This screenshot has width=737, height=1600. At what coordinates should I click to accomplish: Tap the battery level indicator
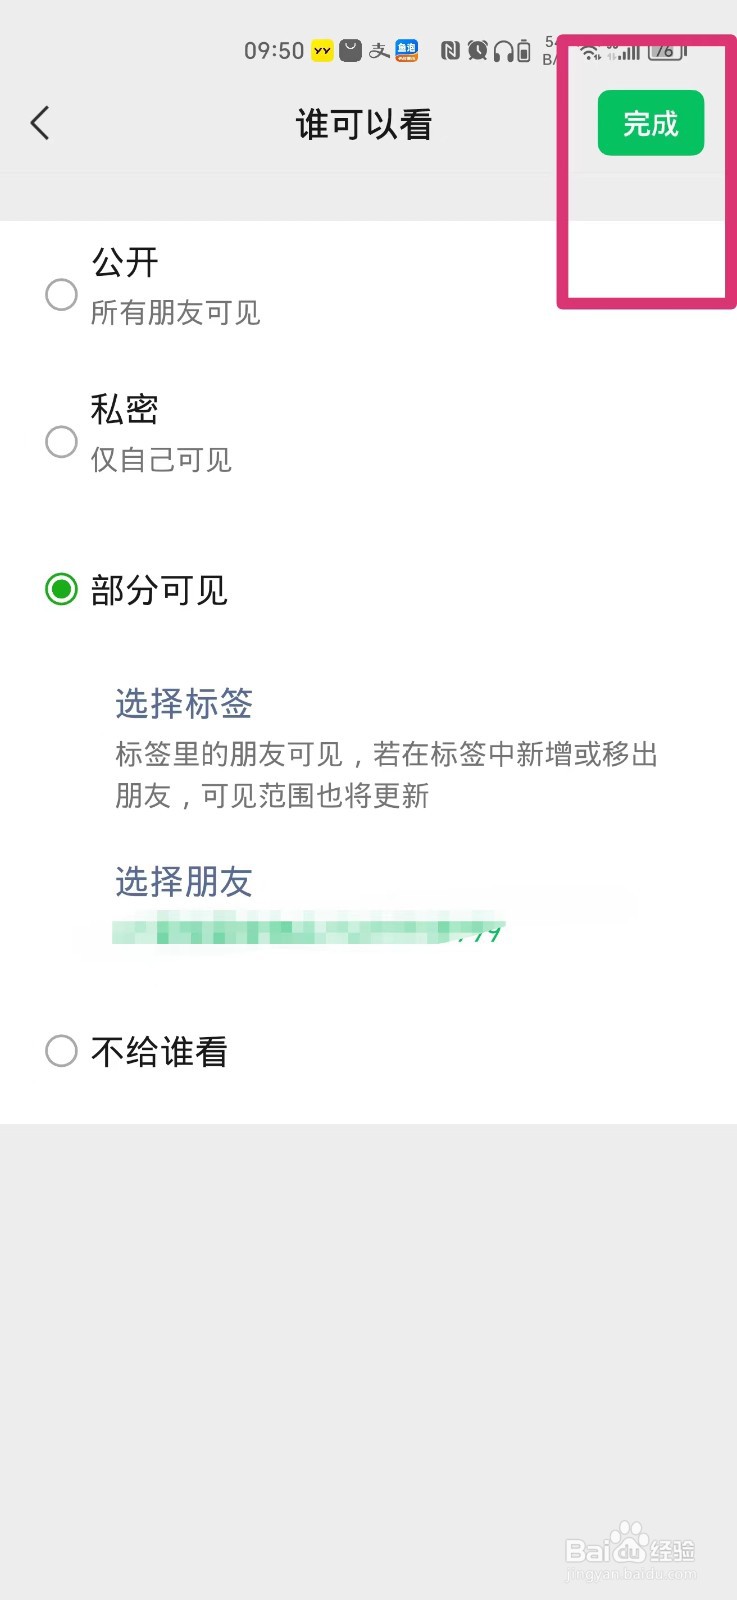666,50
